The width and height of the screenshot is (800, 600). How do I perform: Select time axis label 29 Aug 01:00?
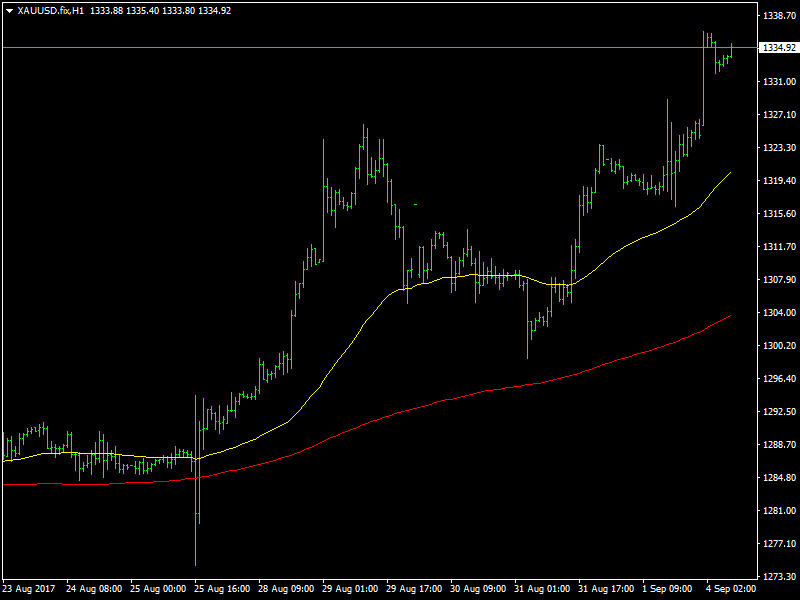click(x=351, y=589)
